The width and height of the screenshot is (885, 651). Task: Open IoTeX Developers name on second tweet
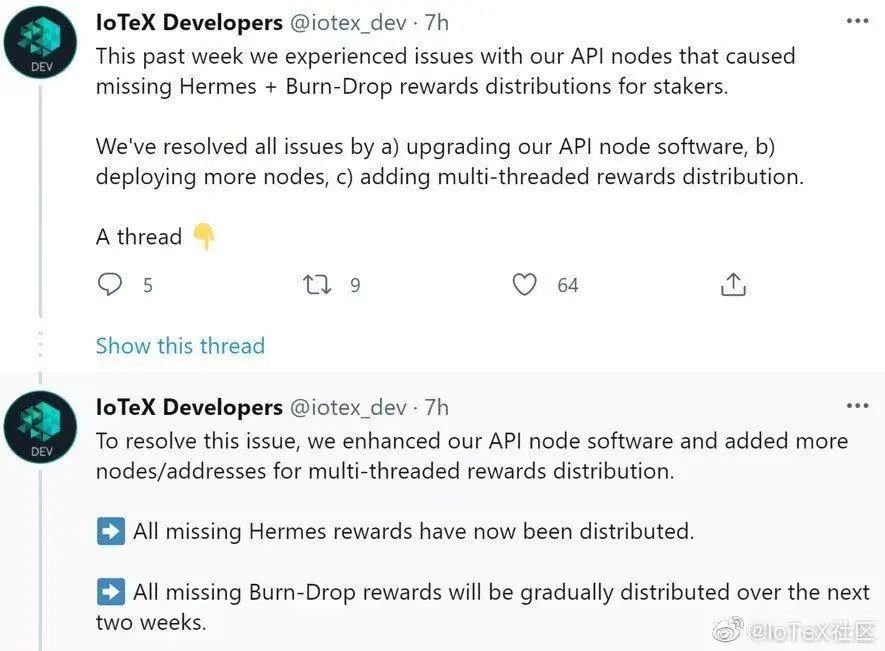point(189,407)
